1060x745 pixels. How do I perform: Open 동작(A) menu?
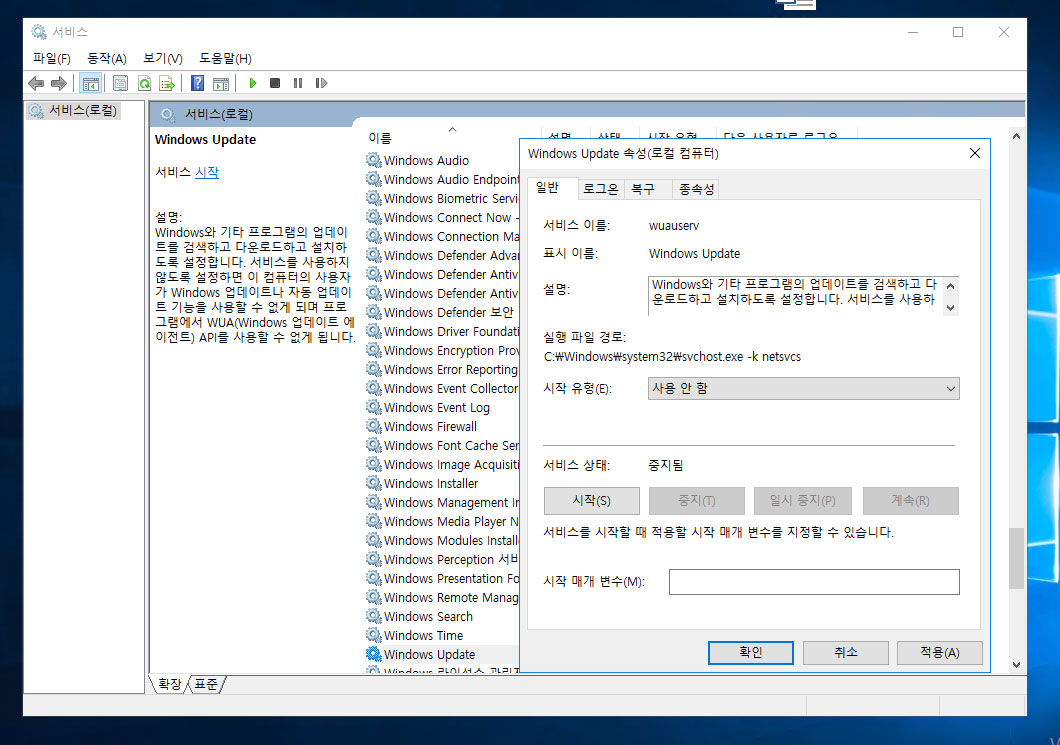[x=107, y=59]
